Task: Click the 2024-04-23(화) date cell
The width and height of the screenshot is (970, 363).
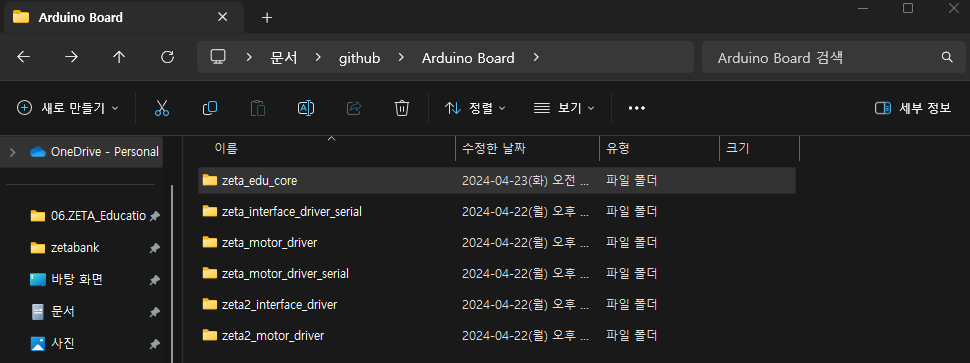Action: pyautogui.click(x=525, y=181)
